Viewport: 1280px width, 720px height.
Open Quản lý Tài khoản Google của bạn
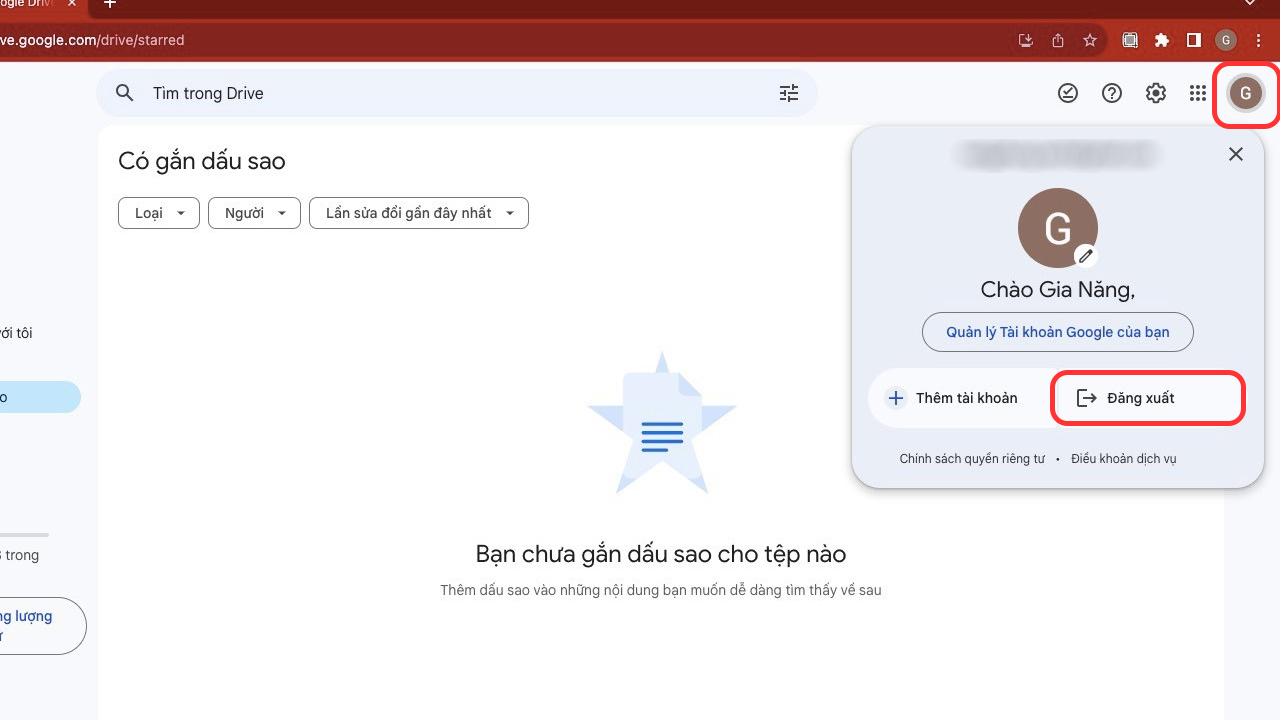click(1057, 332)
